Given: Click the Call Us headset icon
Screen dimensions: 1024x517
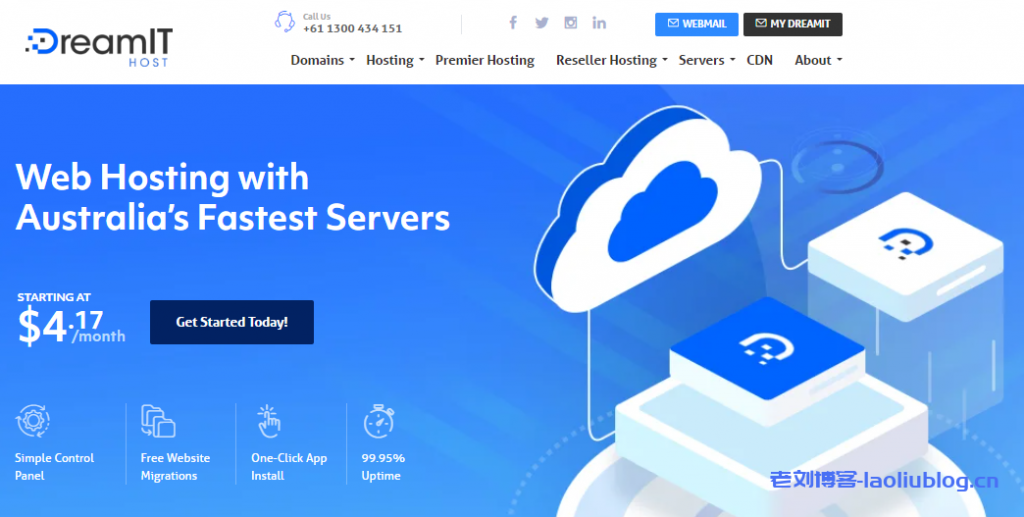Looking at the screenshot, I should coord(285,22).
